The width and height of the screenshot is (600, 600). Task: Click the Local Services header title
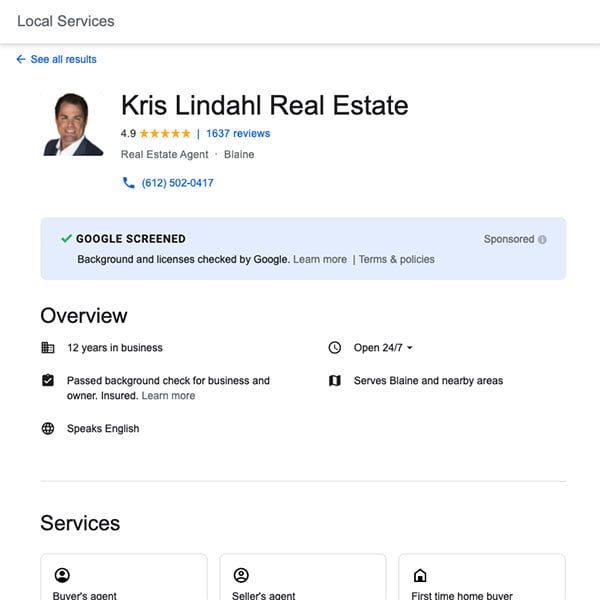(66, 21)
